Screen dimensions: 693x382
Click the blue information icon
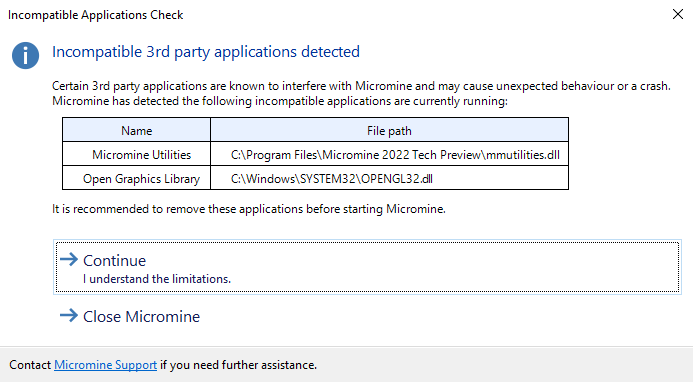pos(25,55)
